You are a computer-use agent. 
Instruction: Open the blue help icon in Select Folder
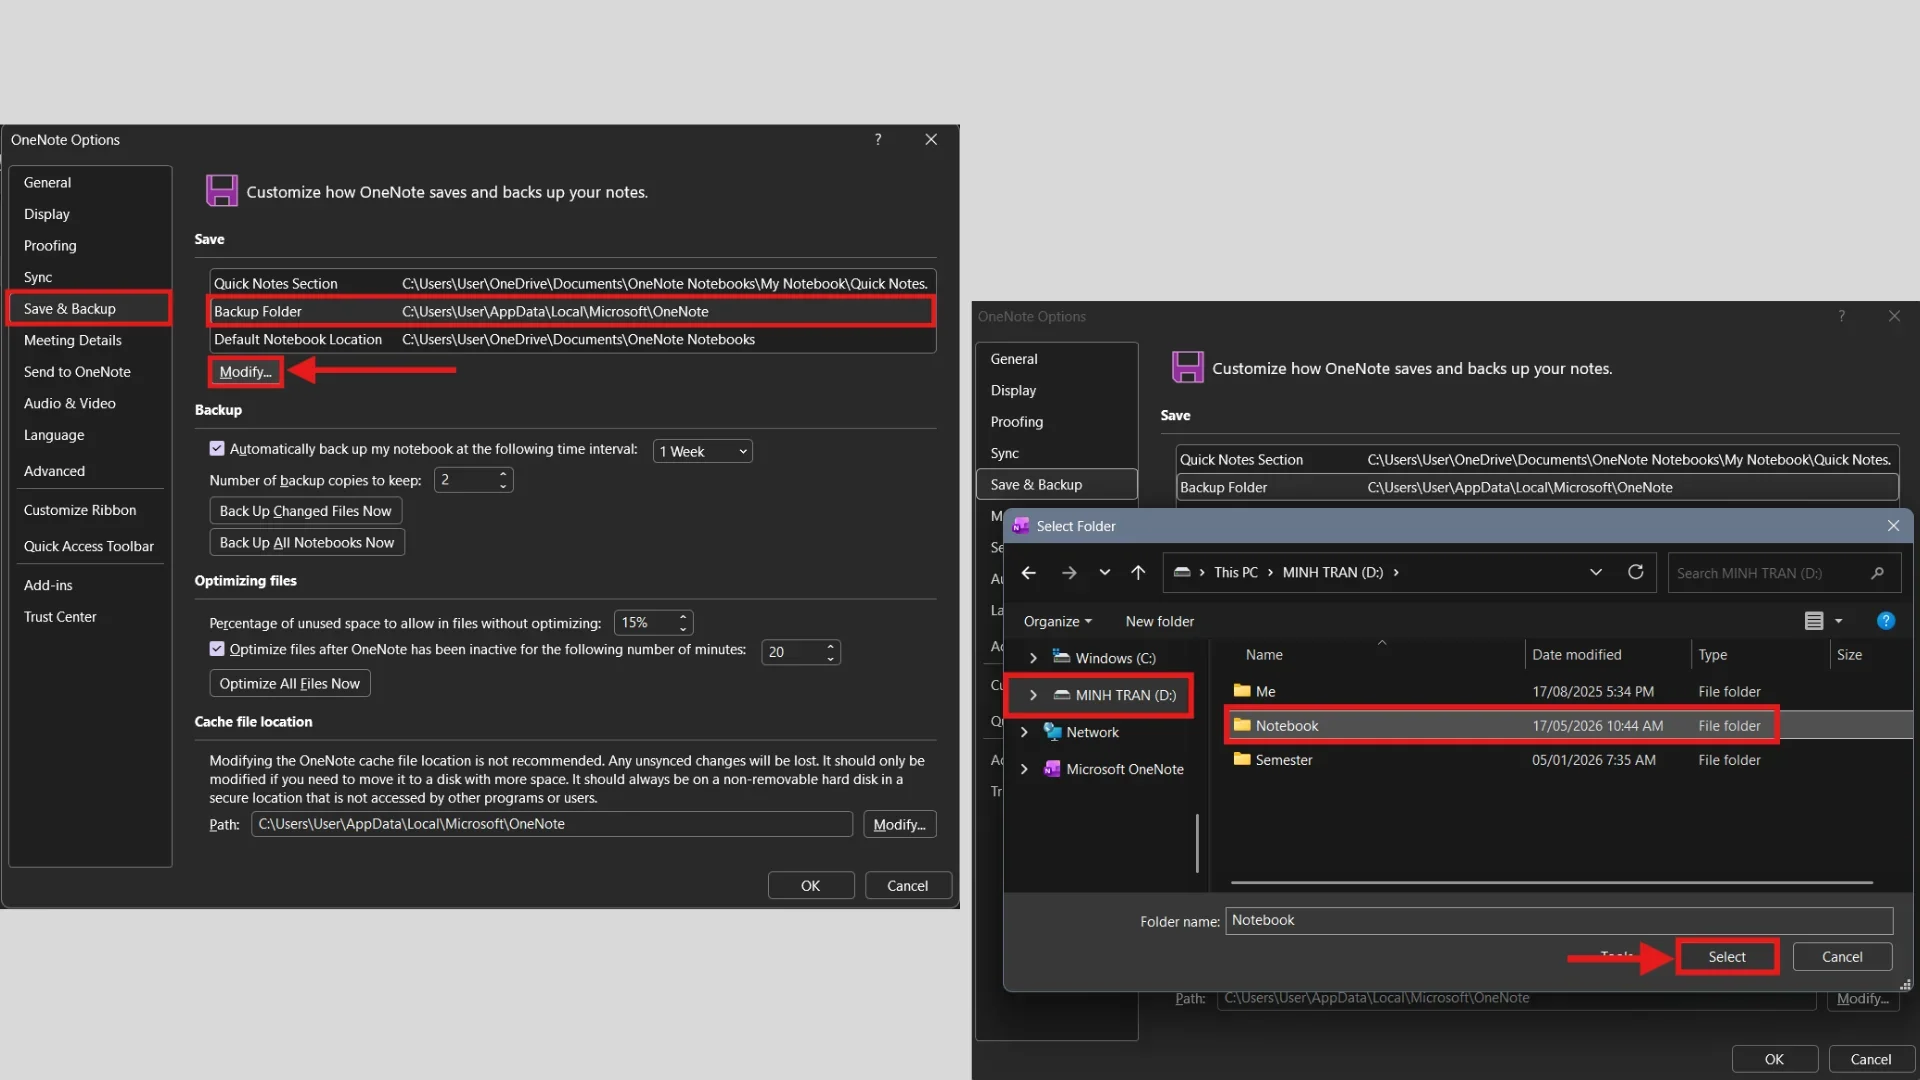click(1886, 621)
